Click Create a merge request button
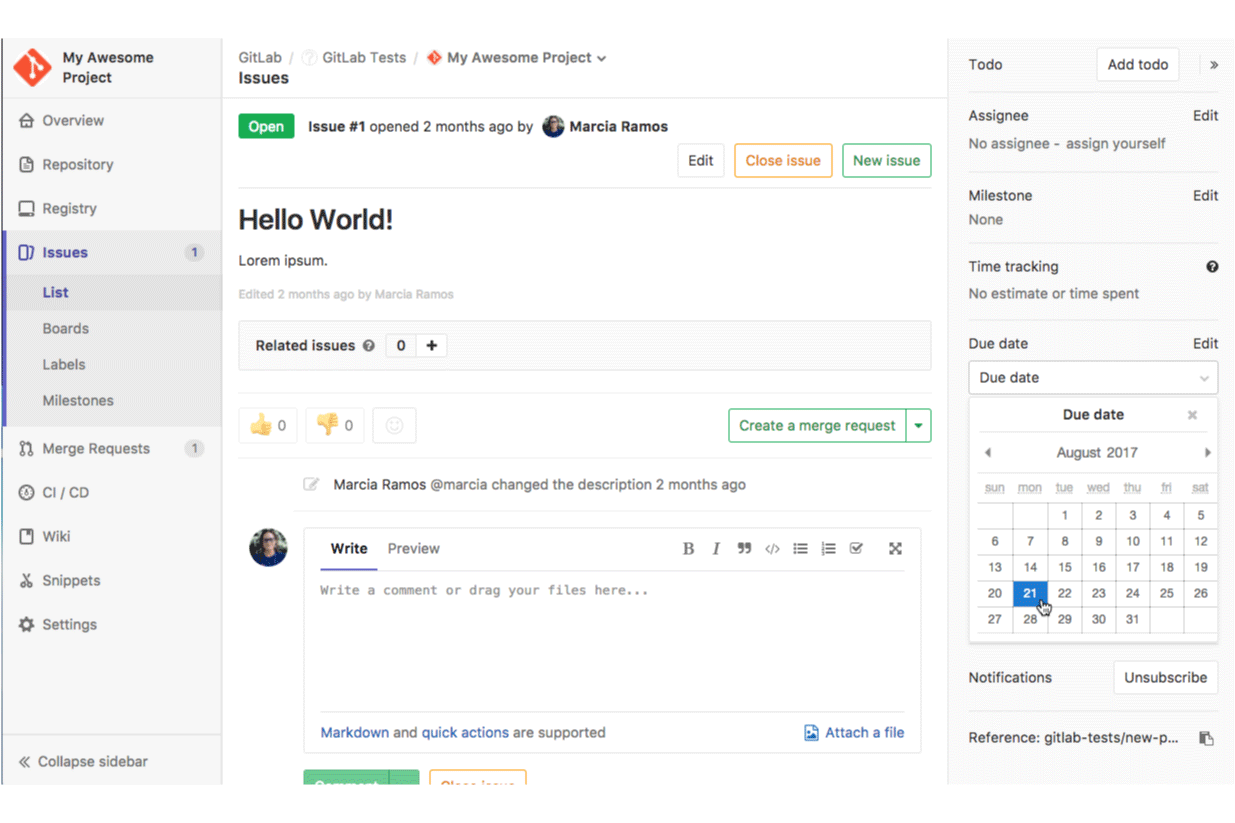Screen dimensions: 1235x823 point(817,425)
